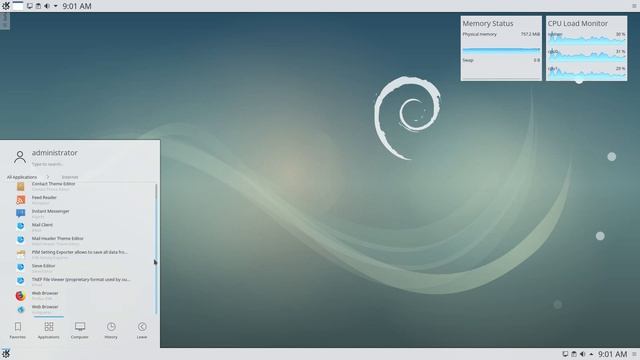Click the launcher application list scrollbar
This screenshot has width=640, height=360.
point(156,249)
